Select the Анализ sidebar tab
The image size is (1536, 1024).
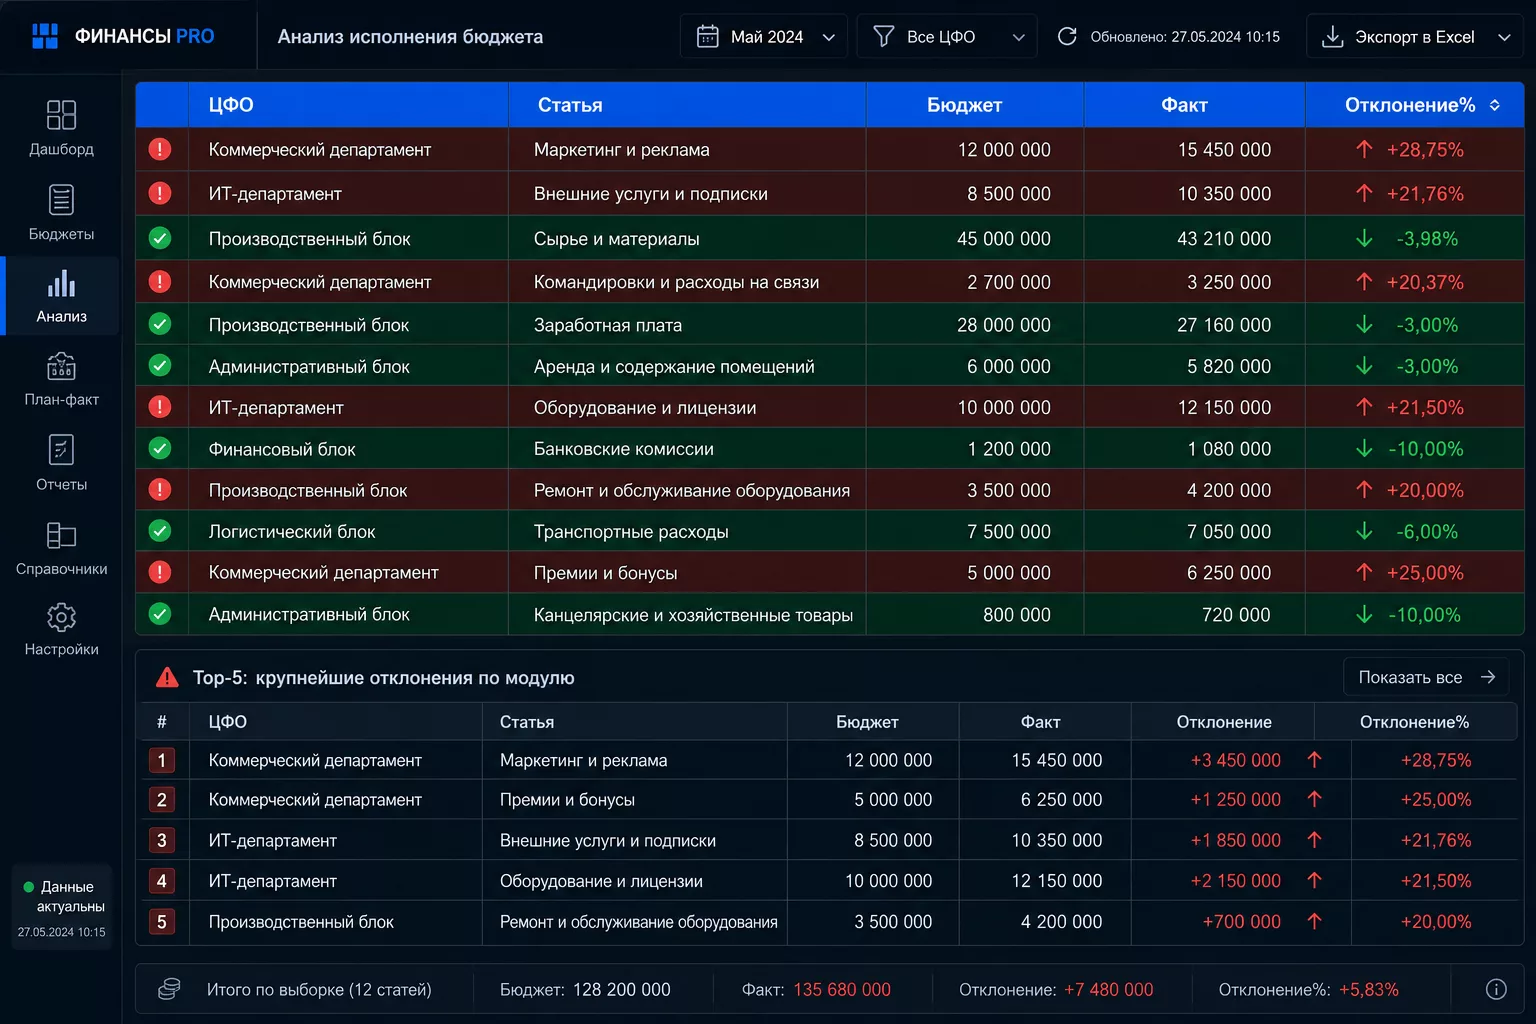[61, 296]
